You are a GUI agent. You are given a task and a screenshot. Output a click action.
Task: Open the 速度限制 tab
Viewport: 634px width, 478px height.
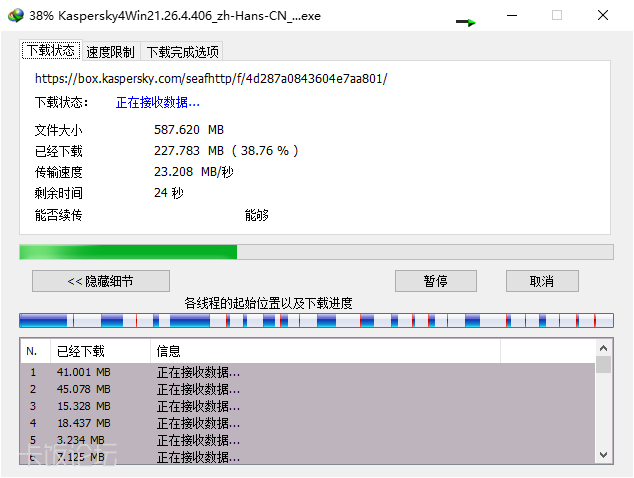click(110, 52)
